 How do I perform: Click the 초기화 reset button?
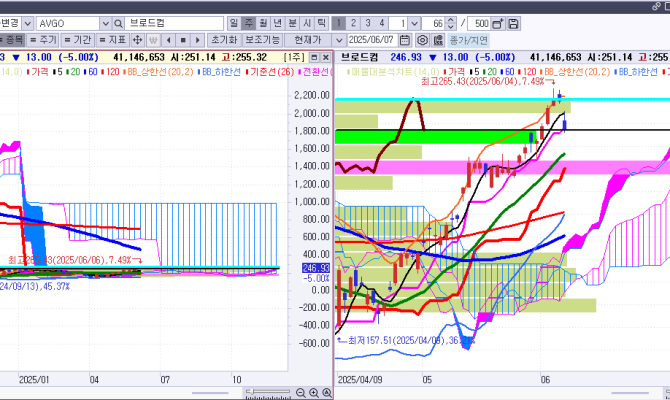tap(222, 39)
